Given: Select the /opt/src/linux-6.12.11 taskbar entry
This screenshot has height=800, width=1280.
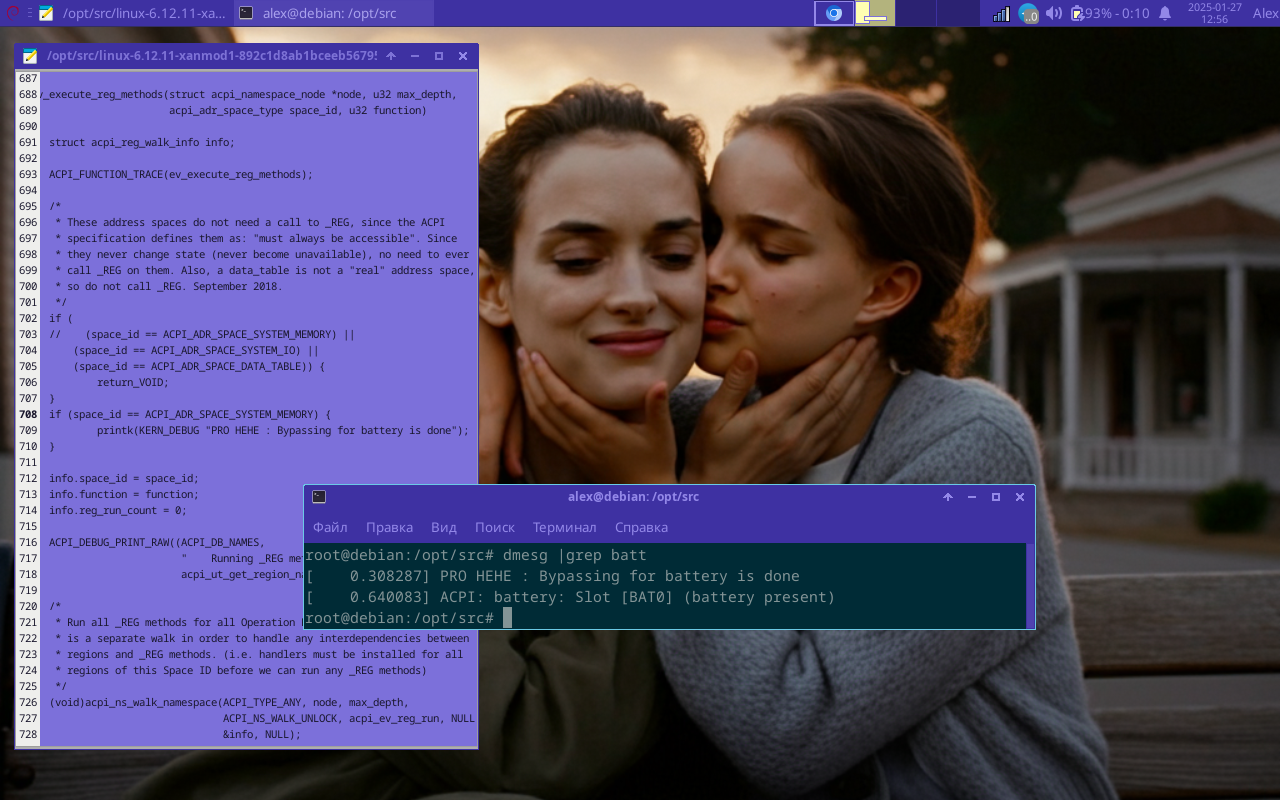Looking at the screenshot, I should tap(133, 13).
